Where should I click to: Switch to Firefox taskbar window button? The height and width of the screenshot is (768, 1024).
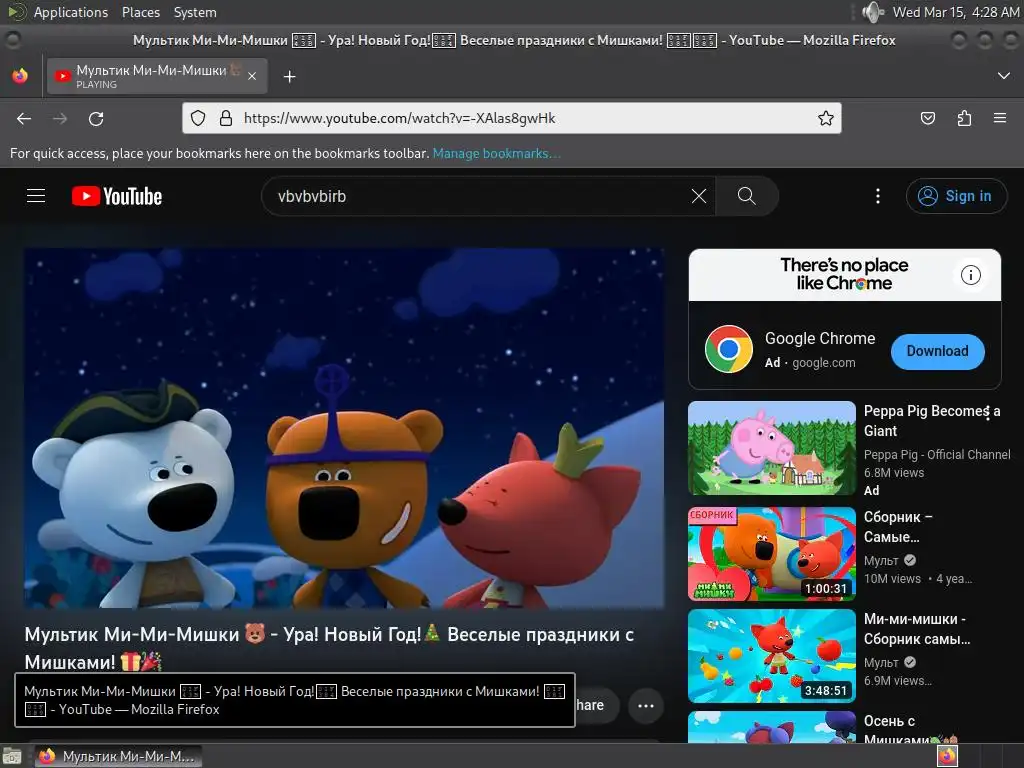[x=118, y=757]
